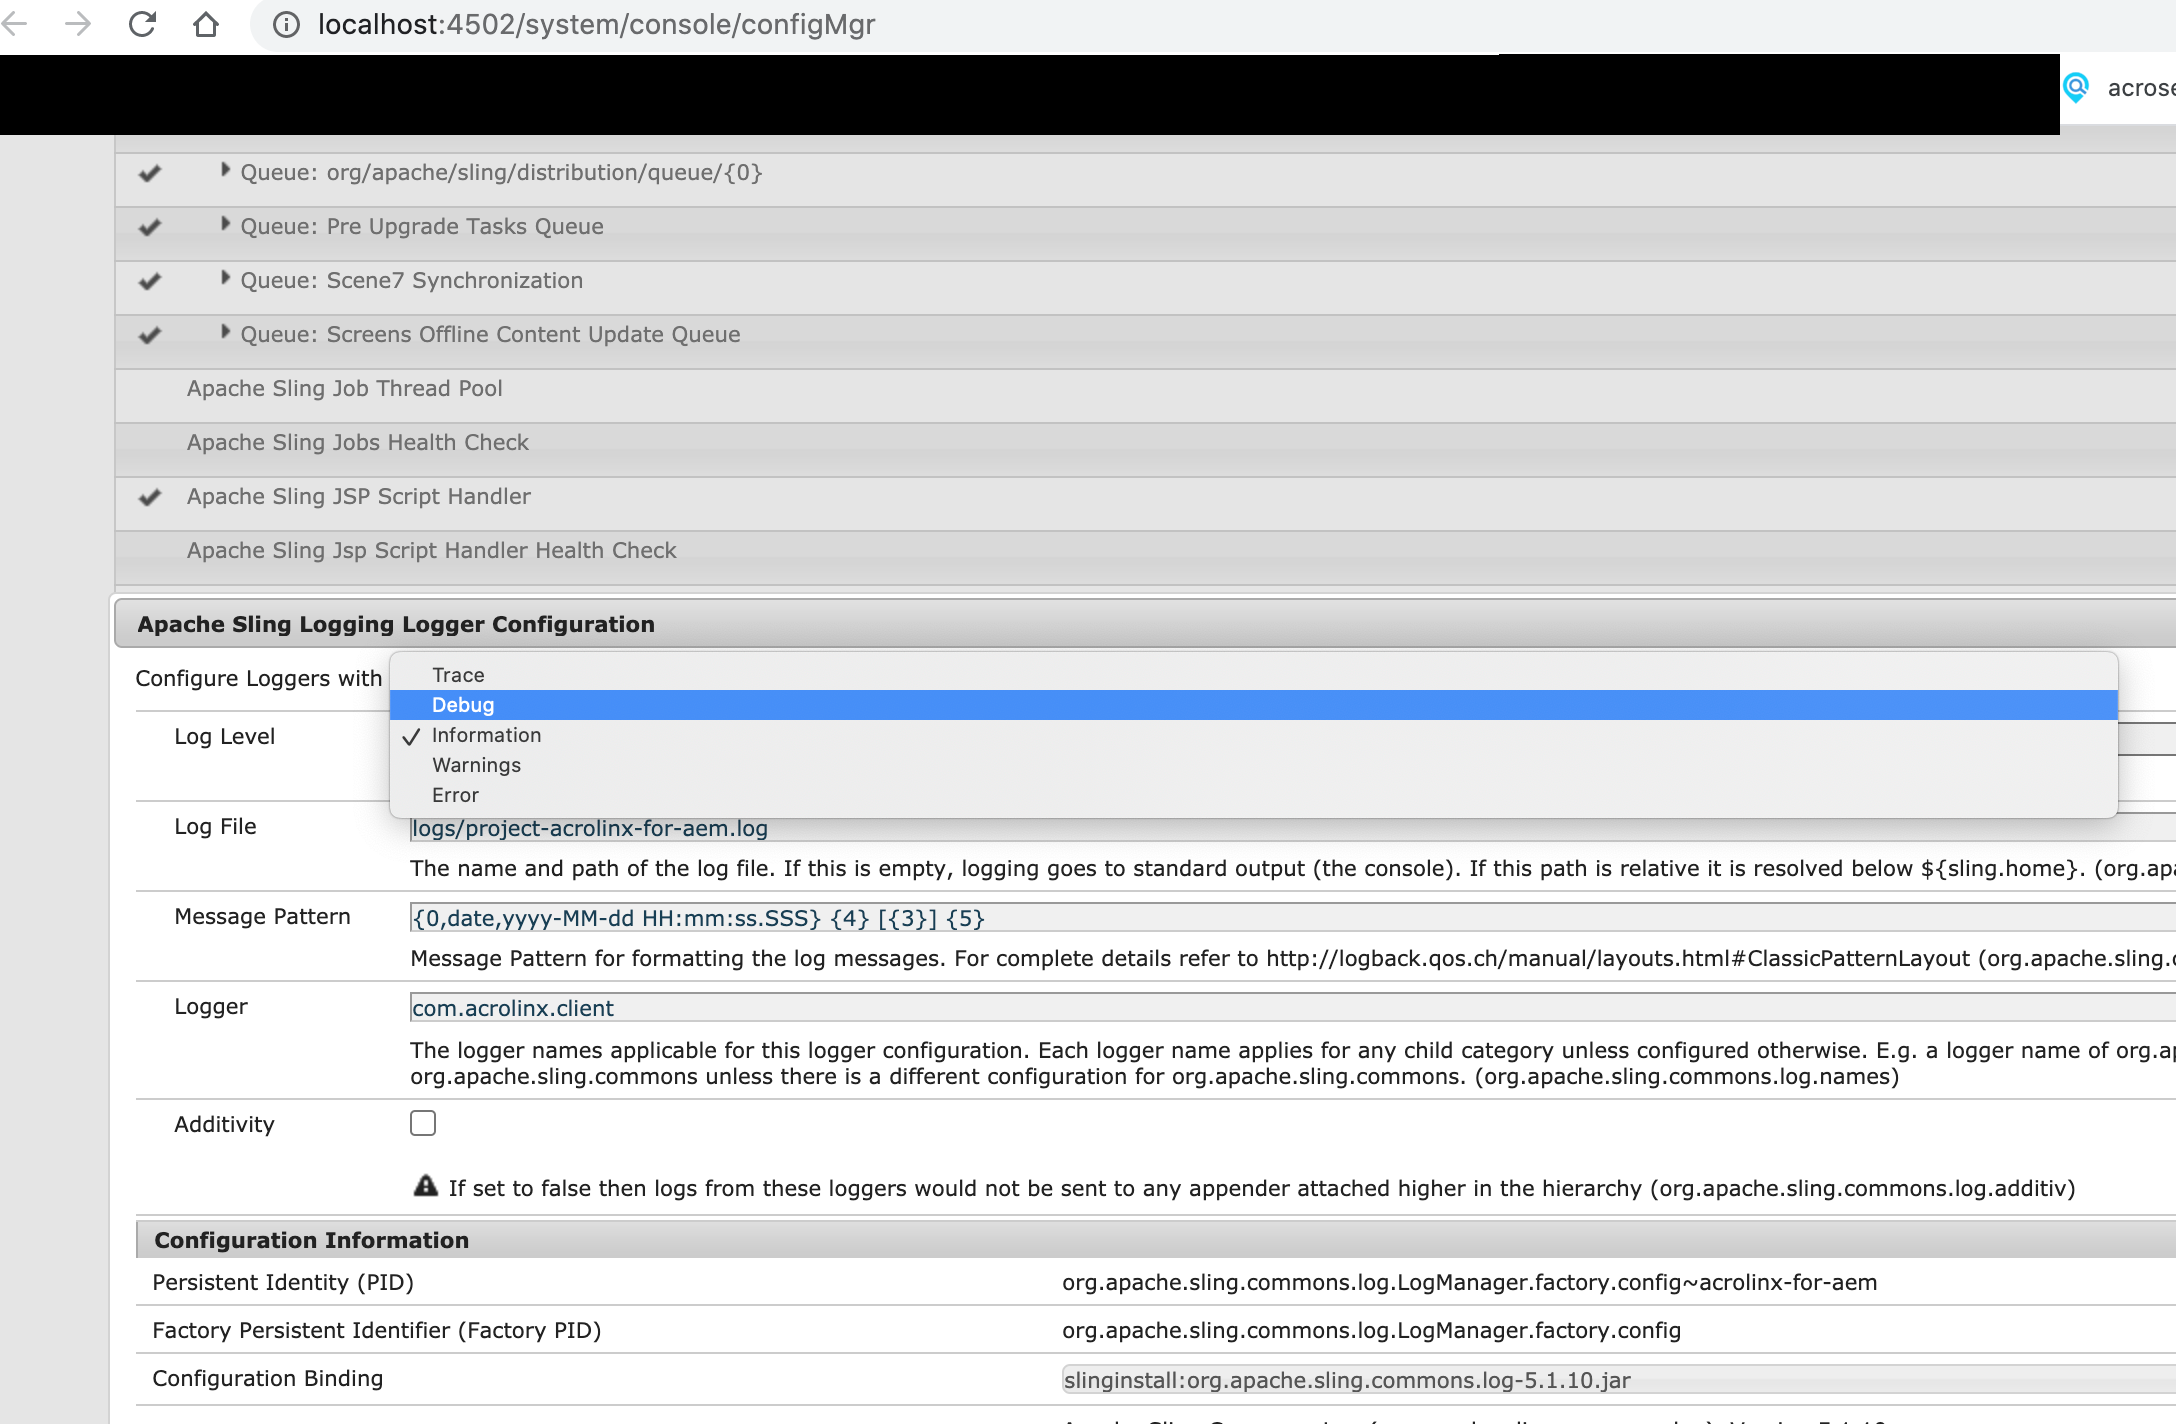Choose Trace from the log level menu
The width and height of the screenshot is (2176, 1424).
(457, 675)
